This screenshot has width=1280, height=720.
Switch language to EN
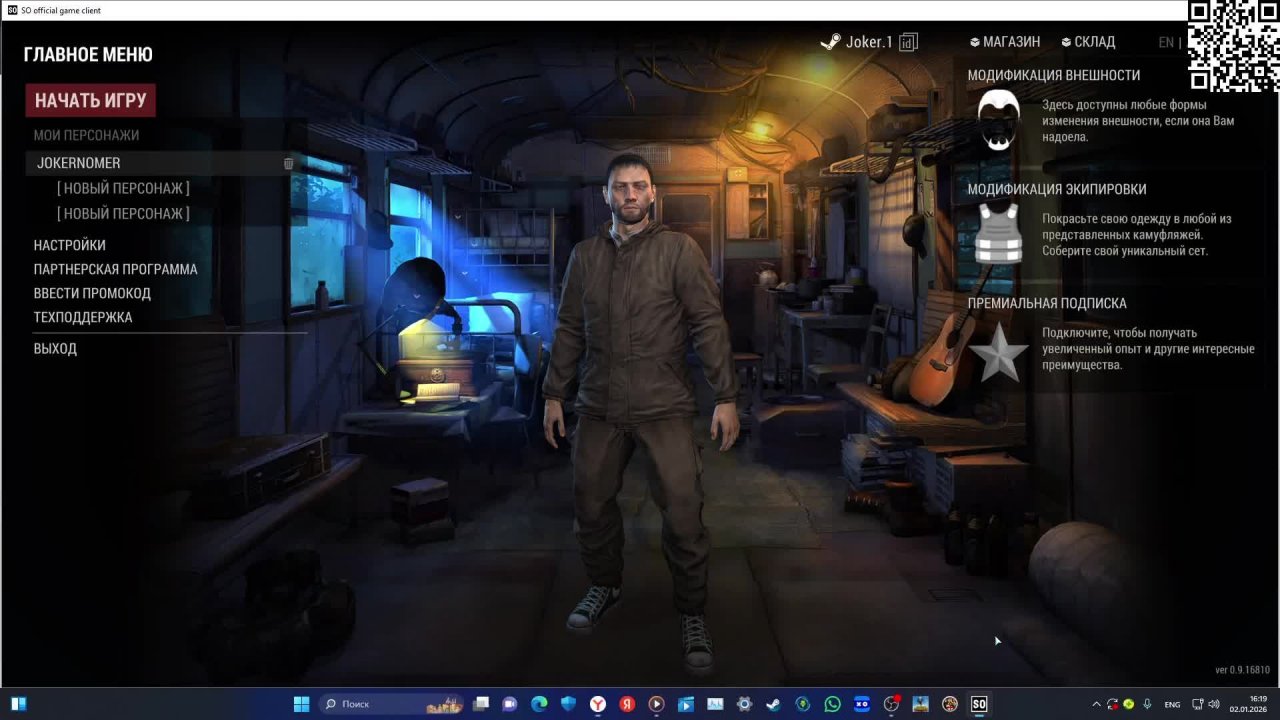coord(1166,42)
